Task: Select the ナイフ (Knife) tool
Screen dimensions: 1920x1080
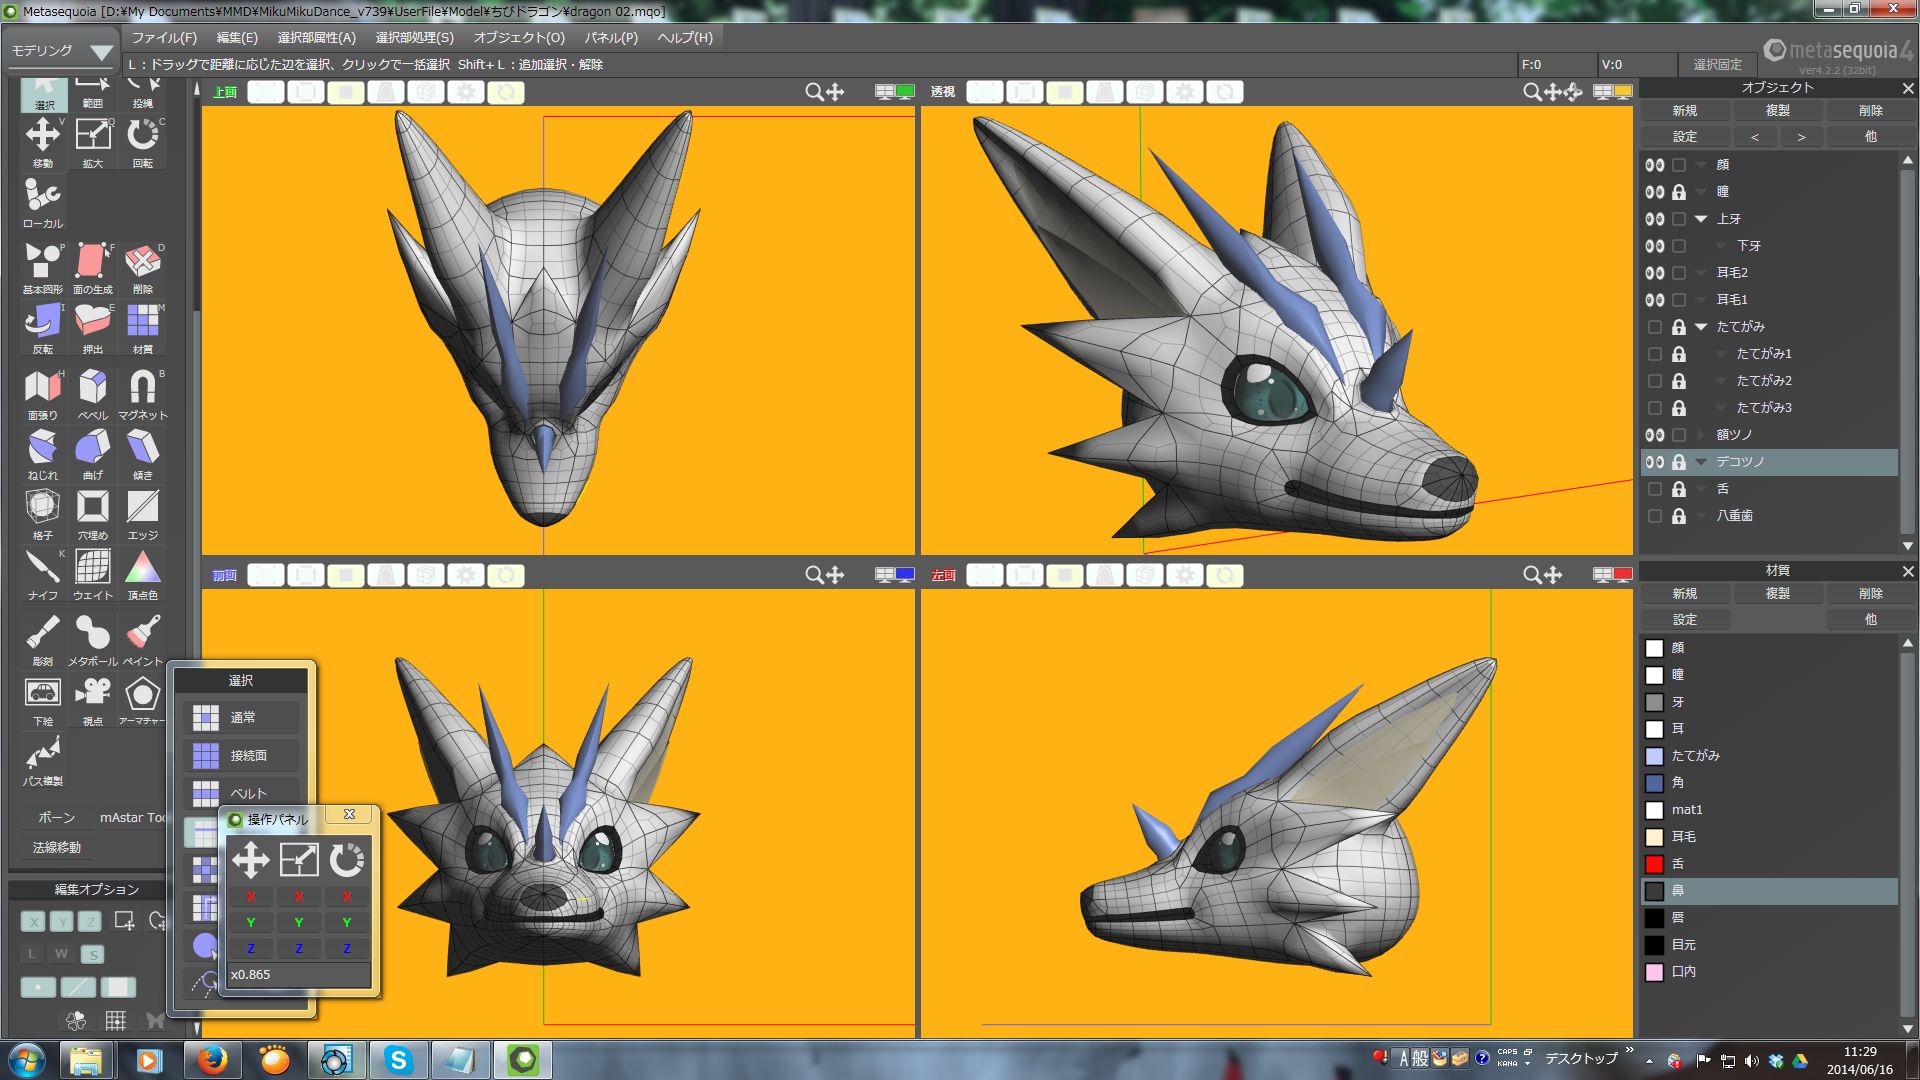Action: tap(43, 574)
